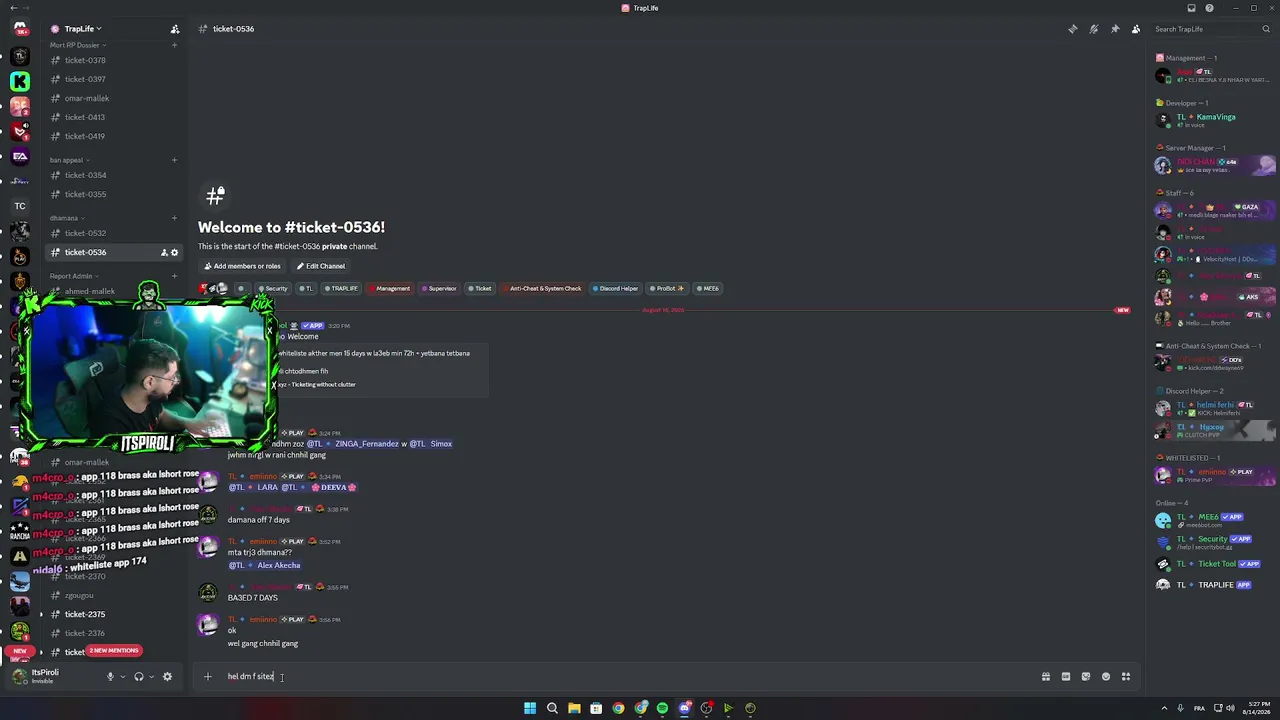Open channel ticket-0413
This screenshot has height=720, width=1280.
tap(114, 117)
